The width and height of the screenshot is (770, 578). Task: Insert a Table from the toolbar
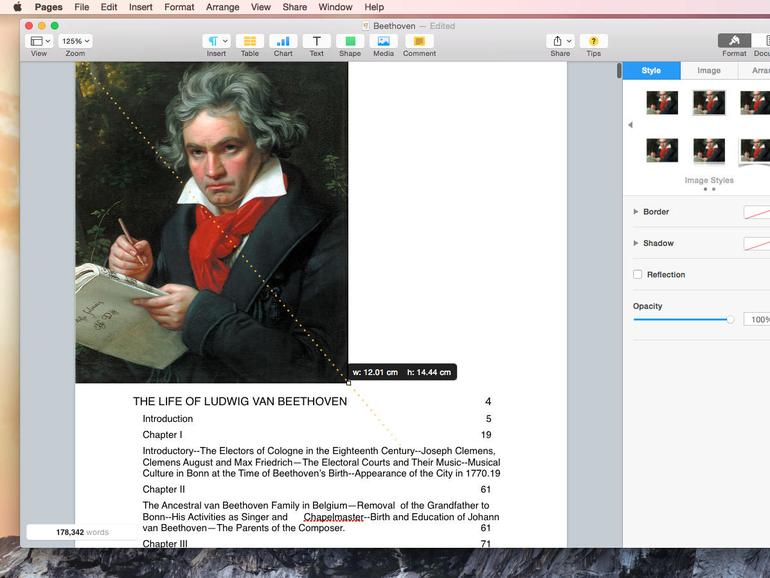pyautogui.click(x=249, y=41)
